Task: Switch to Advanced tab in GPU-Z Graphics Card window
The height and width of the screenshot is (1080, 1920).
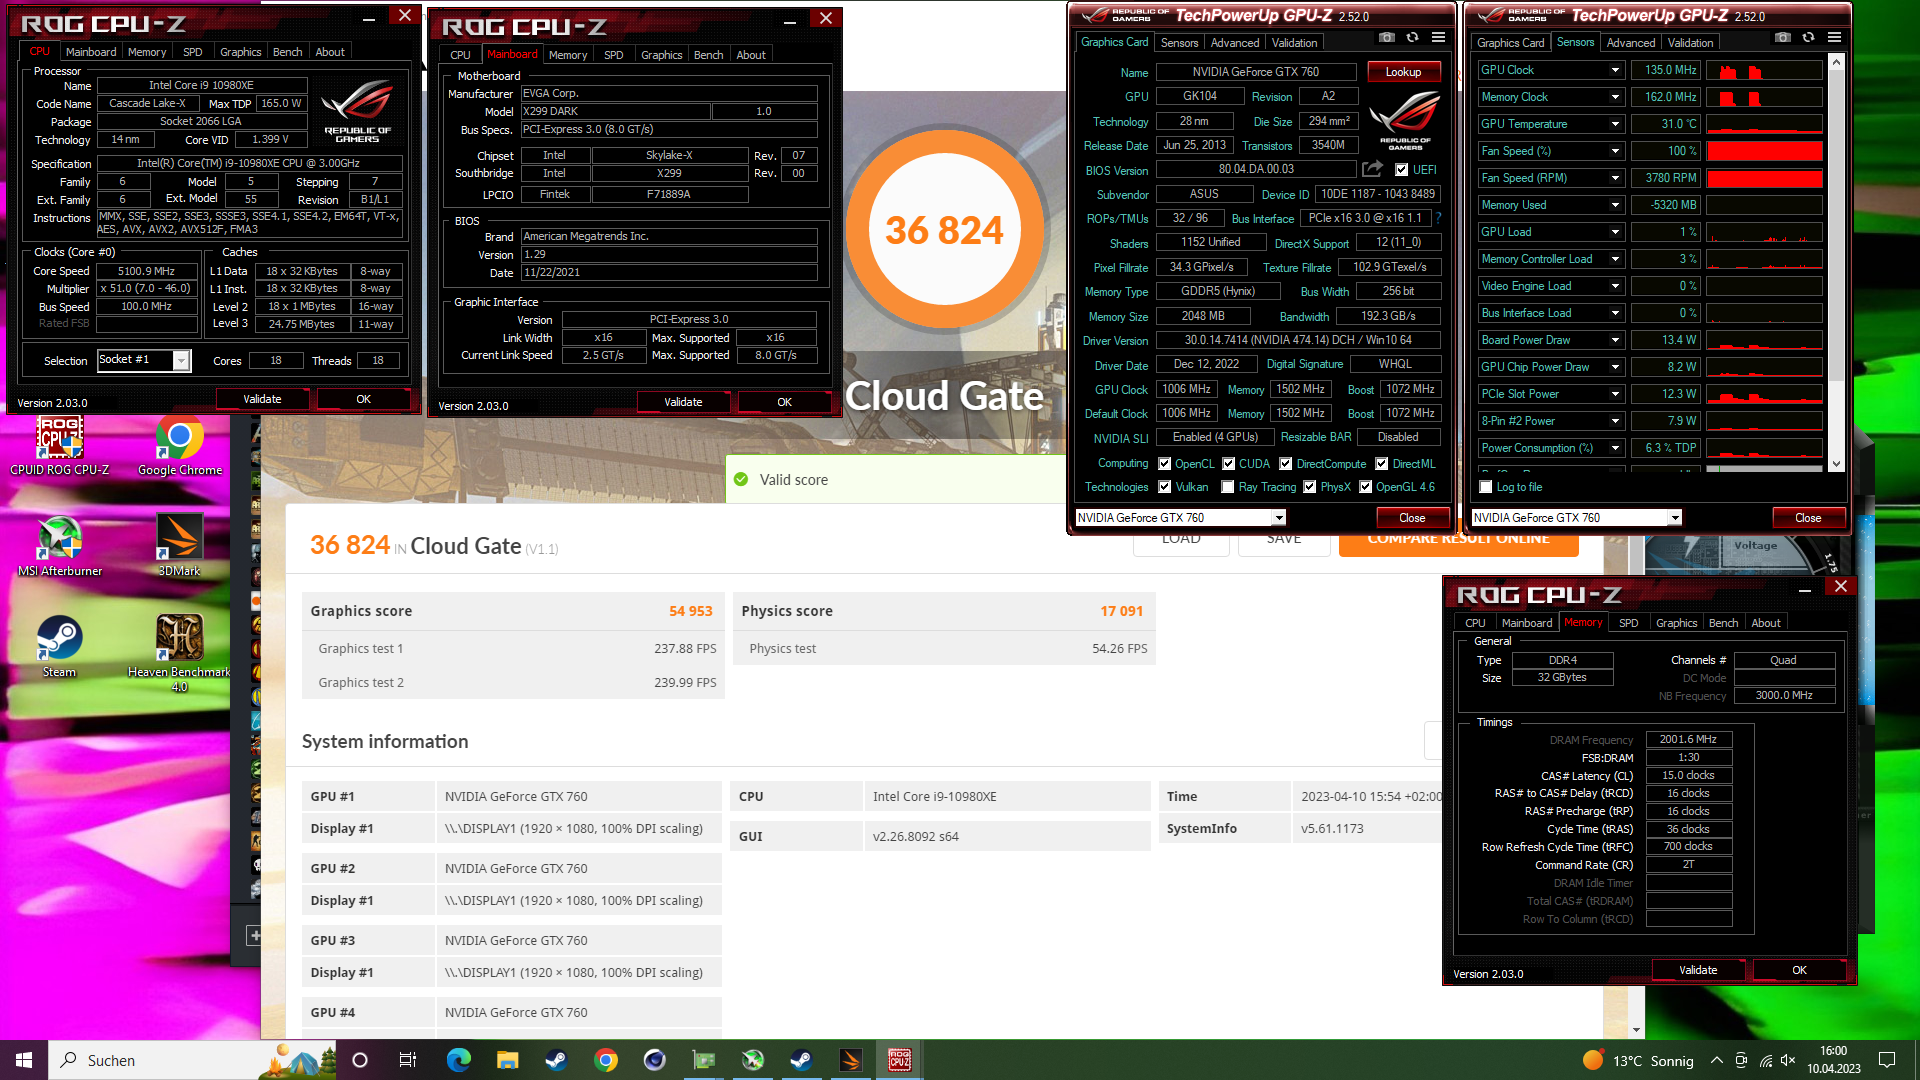Action: pos(1235,43)
